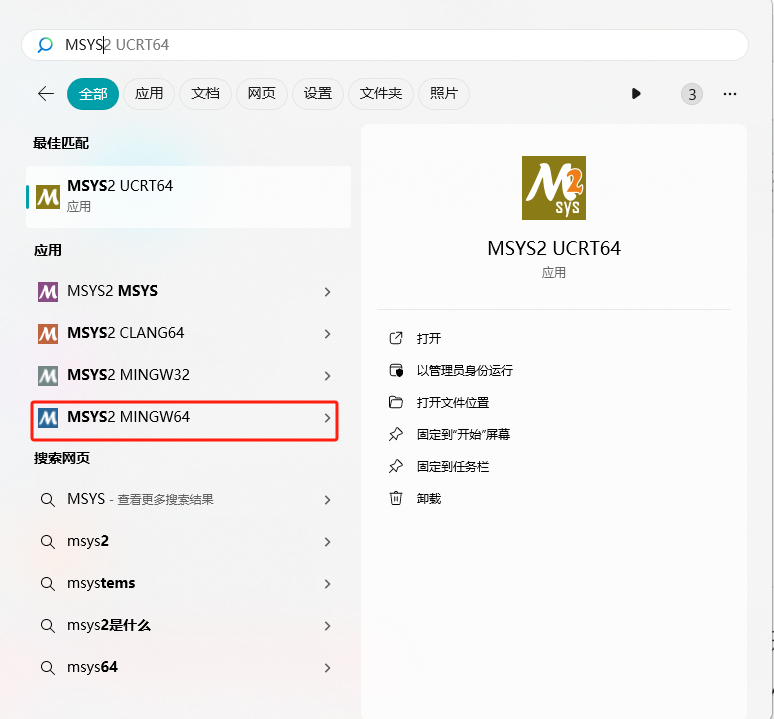This screenshot has width=774, height=719.
Task: Click the shield icon for 以管理员身份运行
Action: click(396, 370)
